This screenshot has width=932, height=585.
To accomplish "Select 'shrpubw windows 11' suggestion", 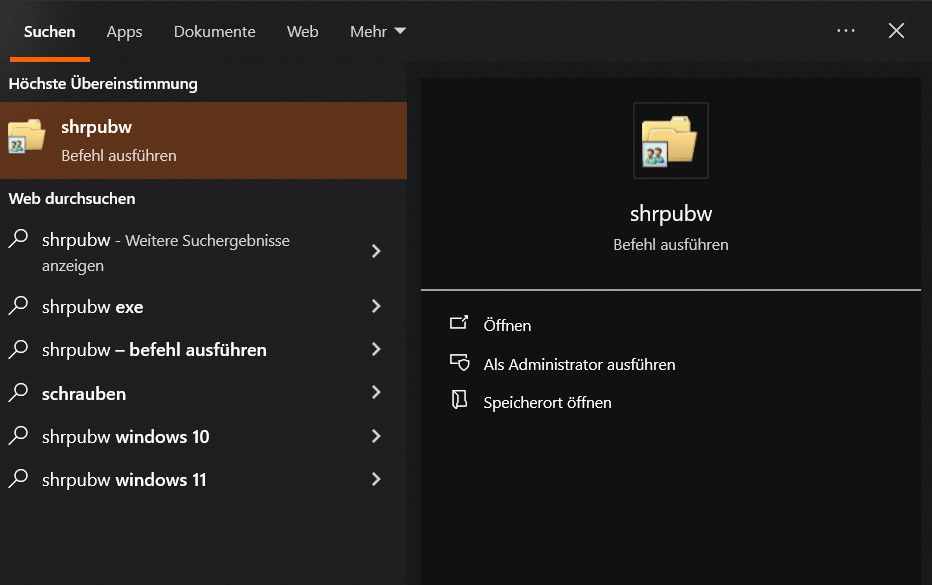I will pyautogui.click(x=203, y=479).
